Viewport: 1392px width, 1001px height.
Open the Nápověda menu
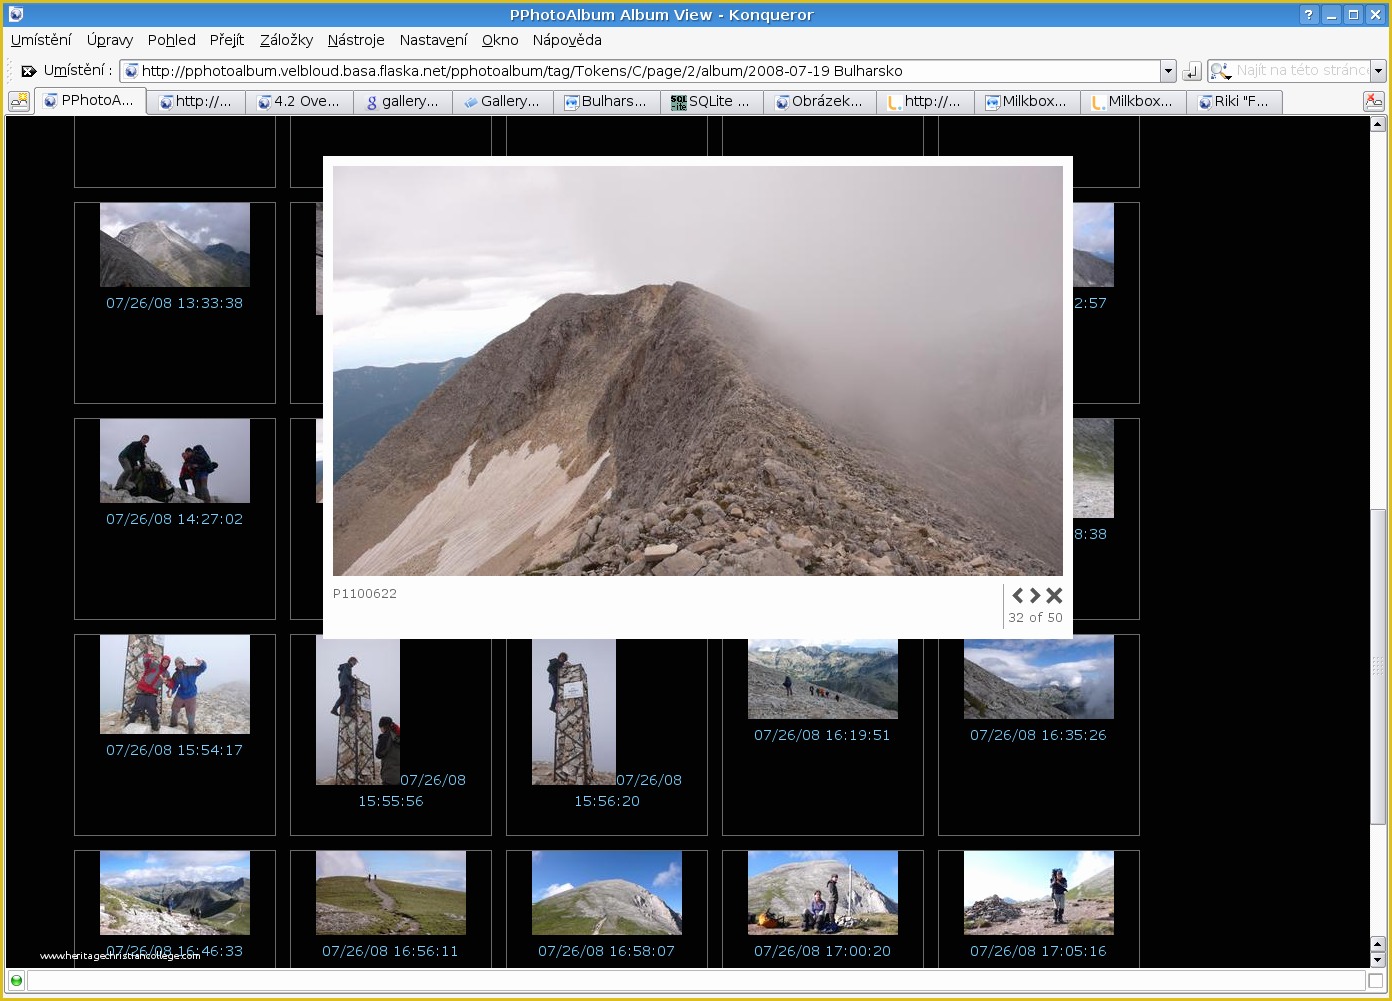[567, 40]
